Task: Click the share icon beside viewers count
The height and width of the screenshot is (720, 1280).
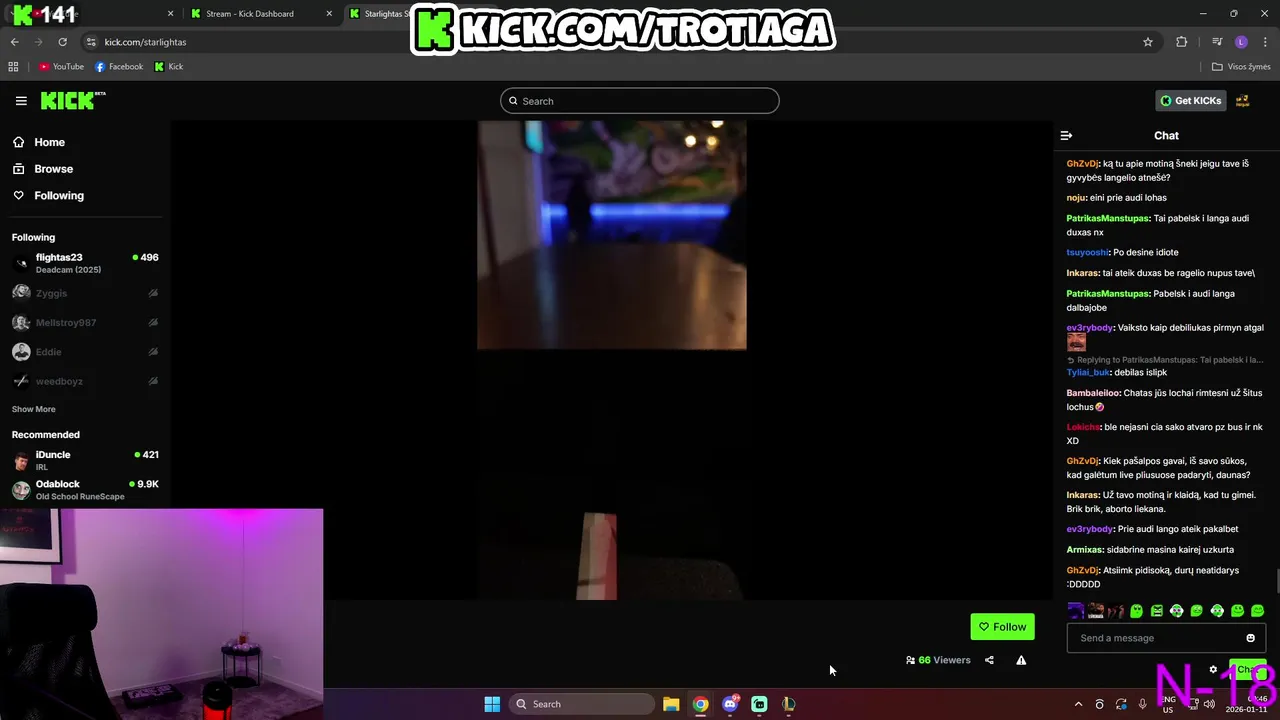Action: (x=989, y=660)
